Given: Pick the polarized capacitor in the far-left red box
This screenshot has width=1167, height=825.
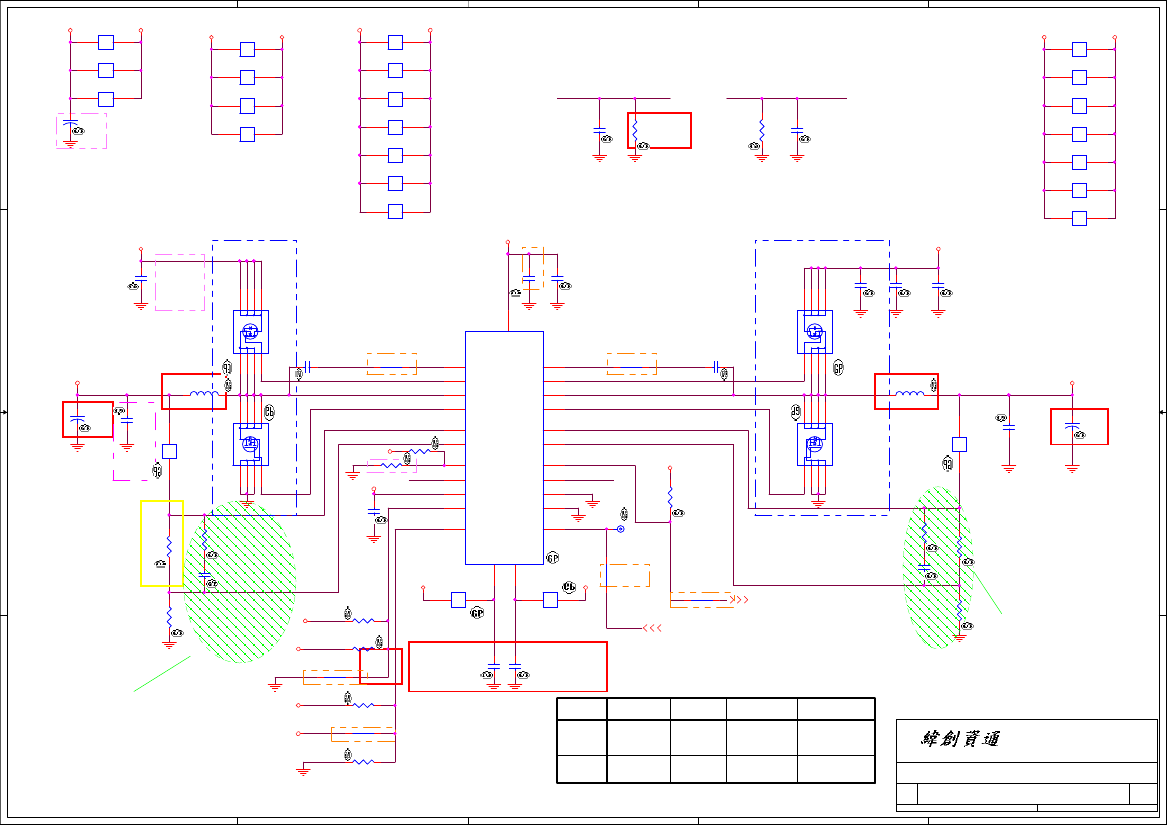Looking at the screenshot, I should click(77, 421).
